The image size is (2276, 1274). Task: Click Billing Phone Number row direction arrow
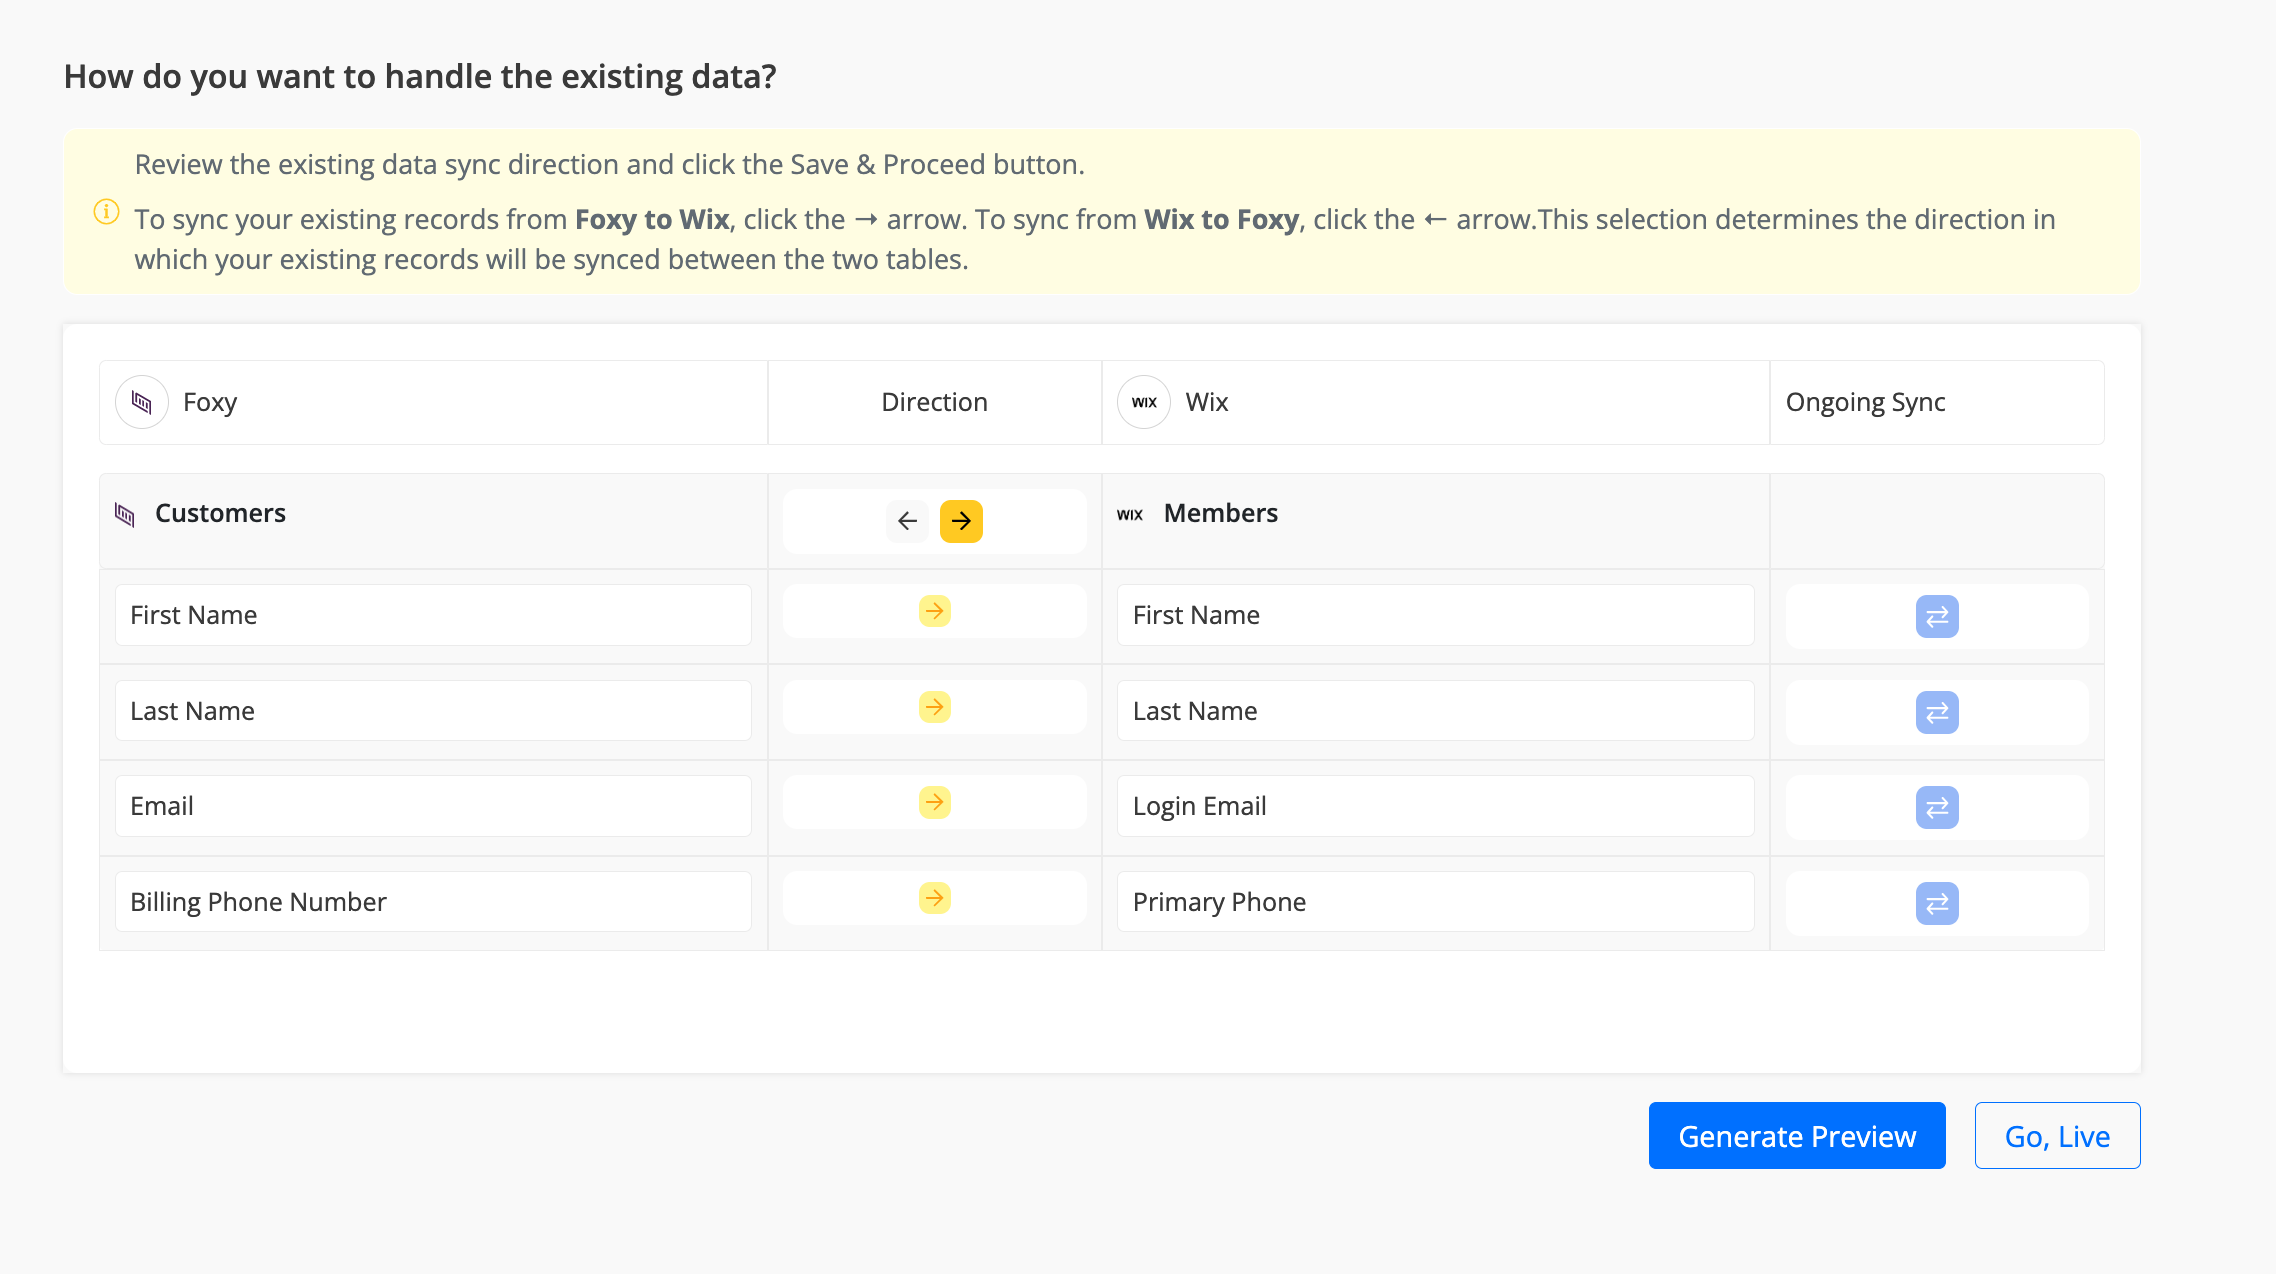click(935, 898)
